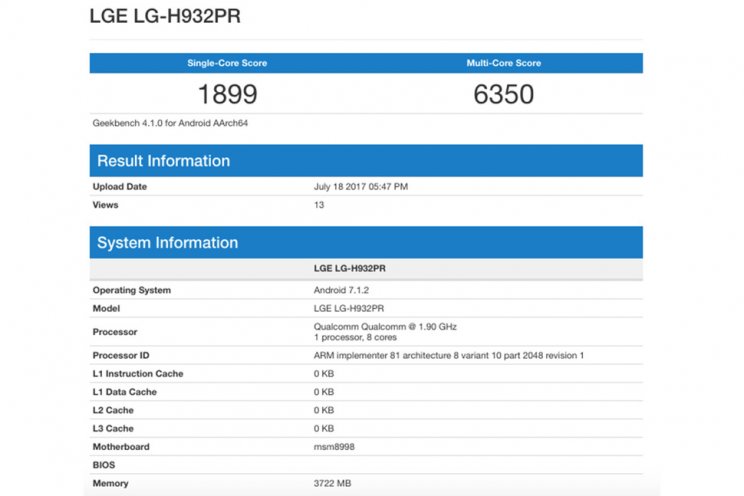Screen dimensions: 744x496
Task: Click the msm8998 motherboard value
Action: pyautogui.click(x=334, y=447)
